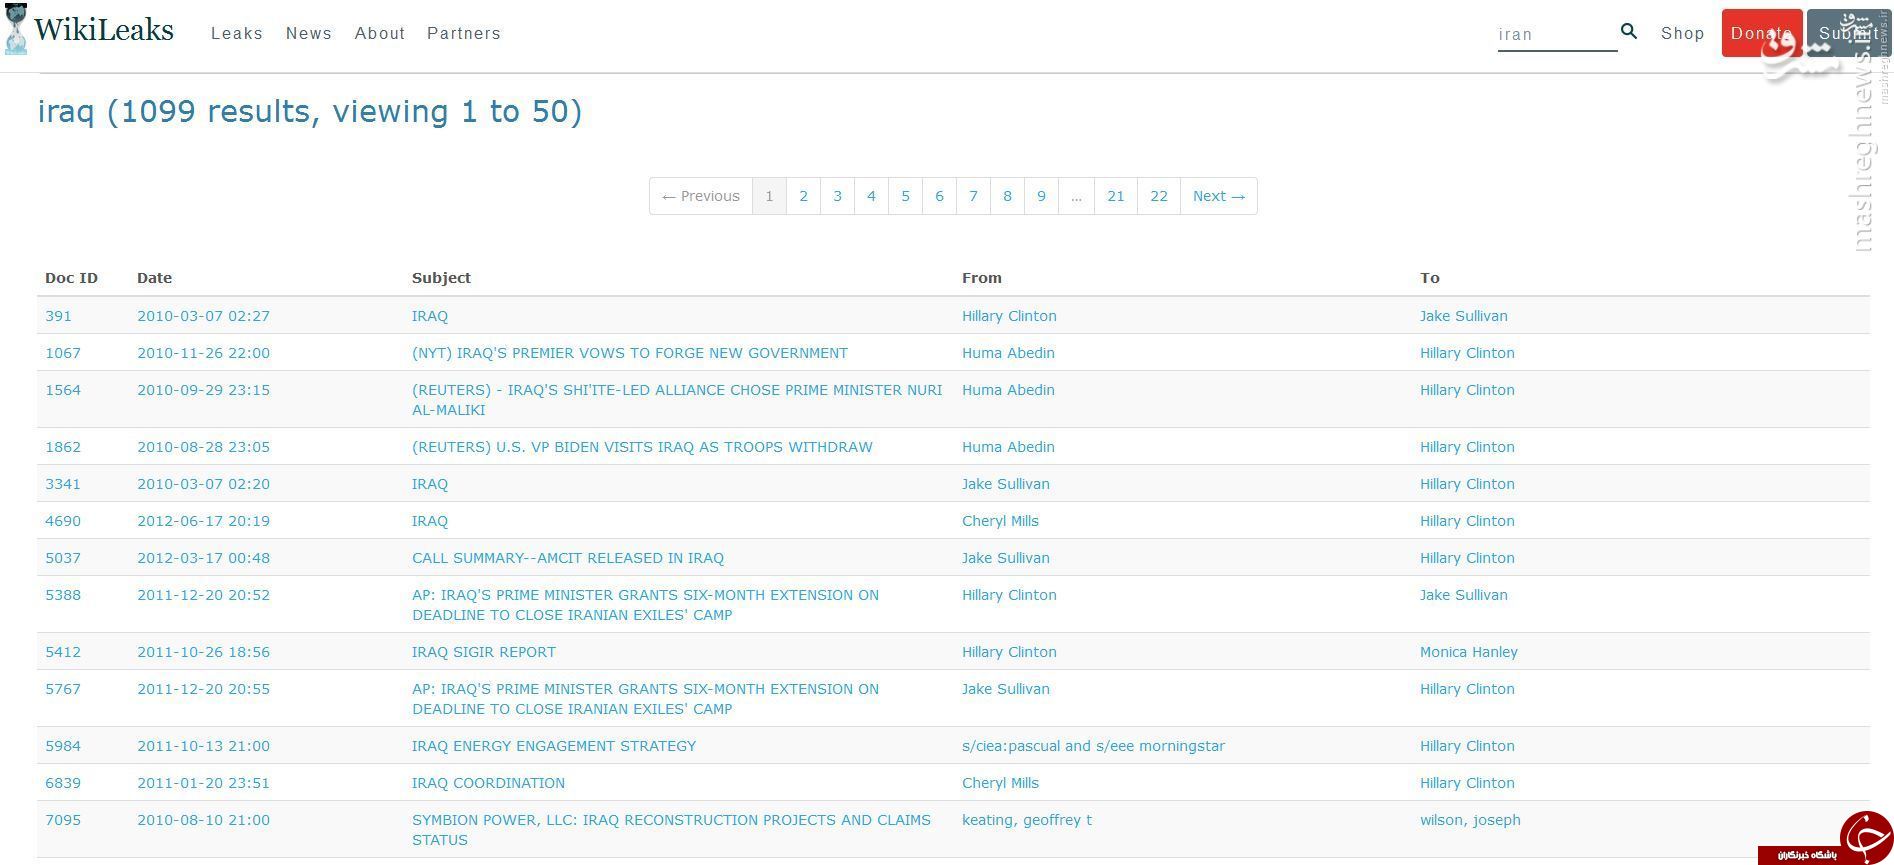
Task: Open document ID 6839
Action: [x=63, y=783]
